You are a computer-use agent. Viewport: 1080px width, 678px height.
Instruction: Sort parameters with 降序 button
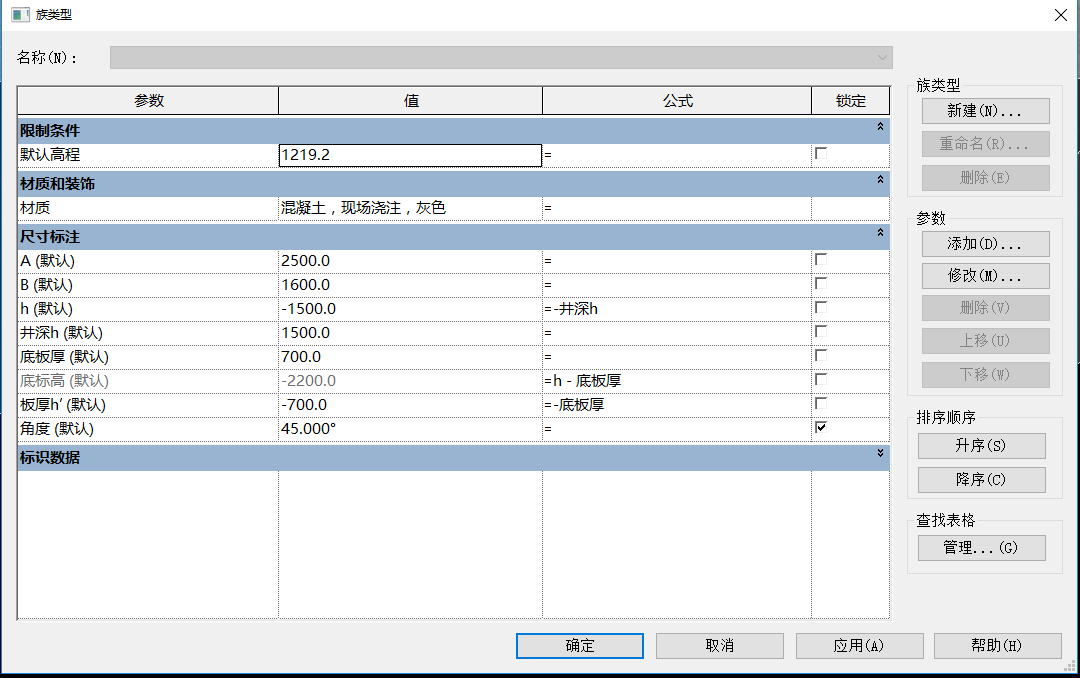click(x=980, y=480)
